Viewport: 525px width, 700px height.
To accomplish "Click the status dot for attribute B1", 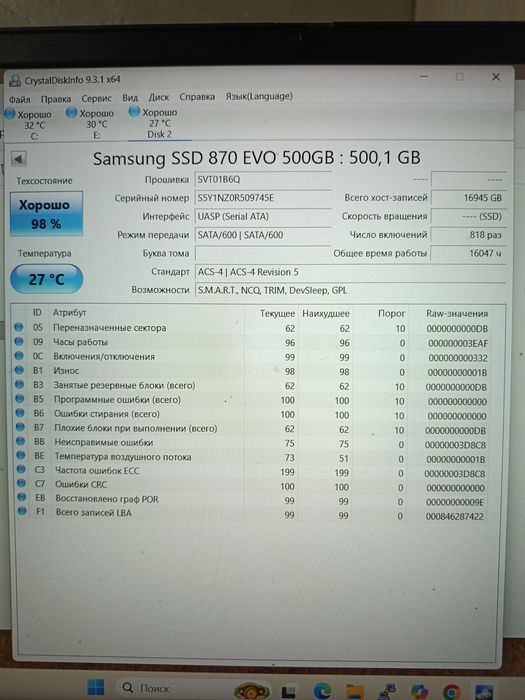I will tap(19, 370).
